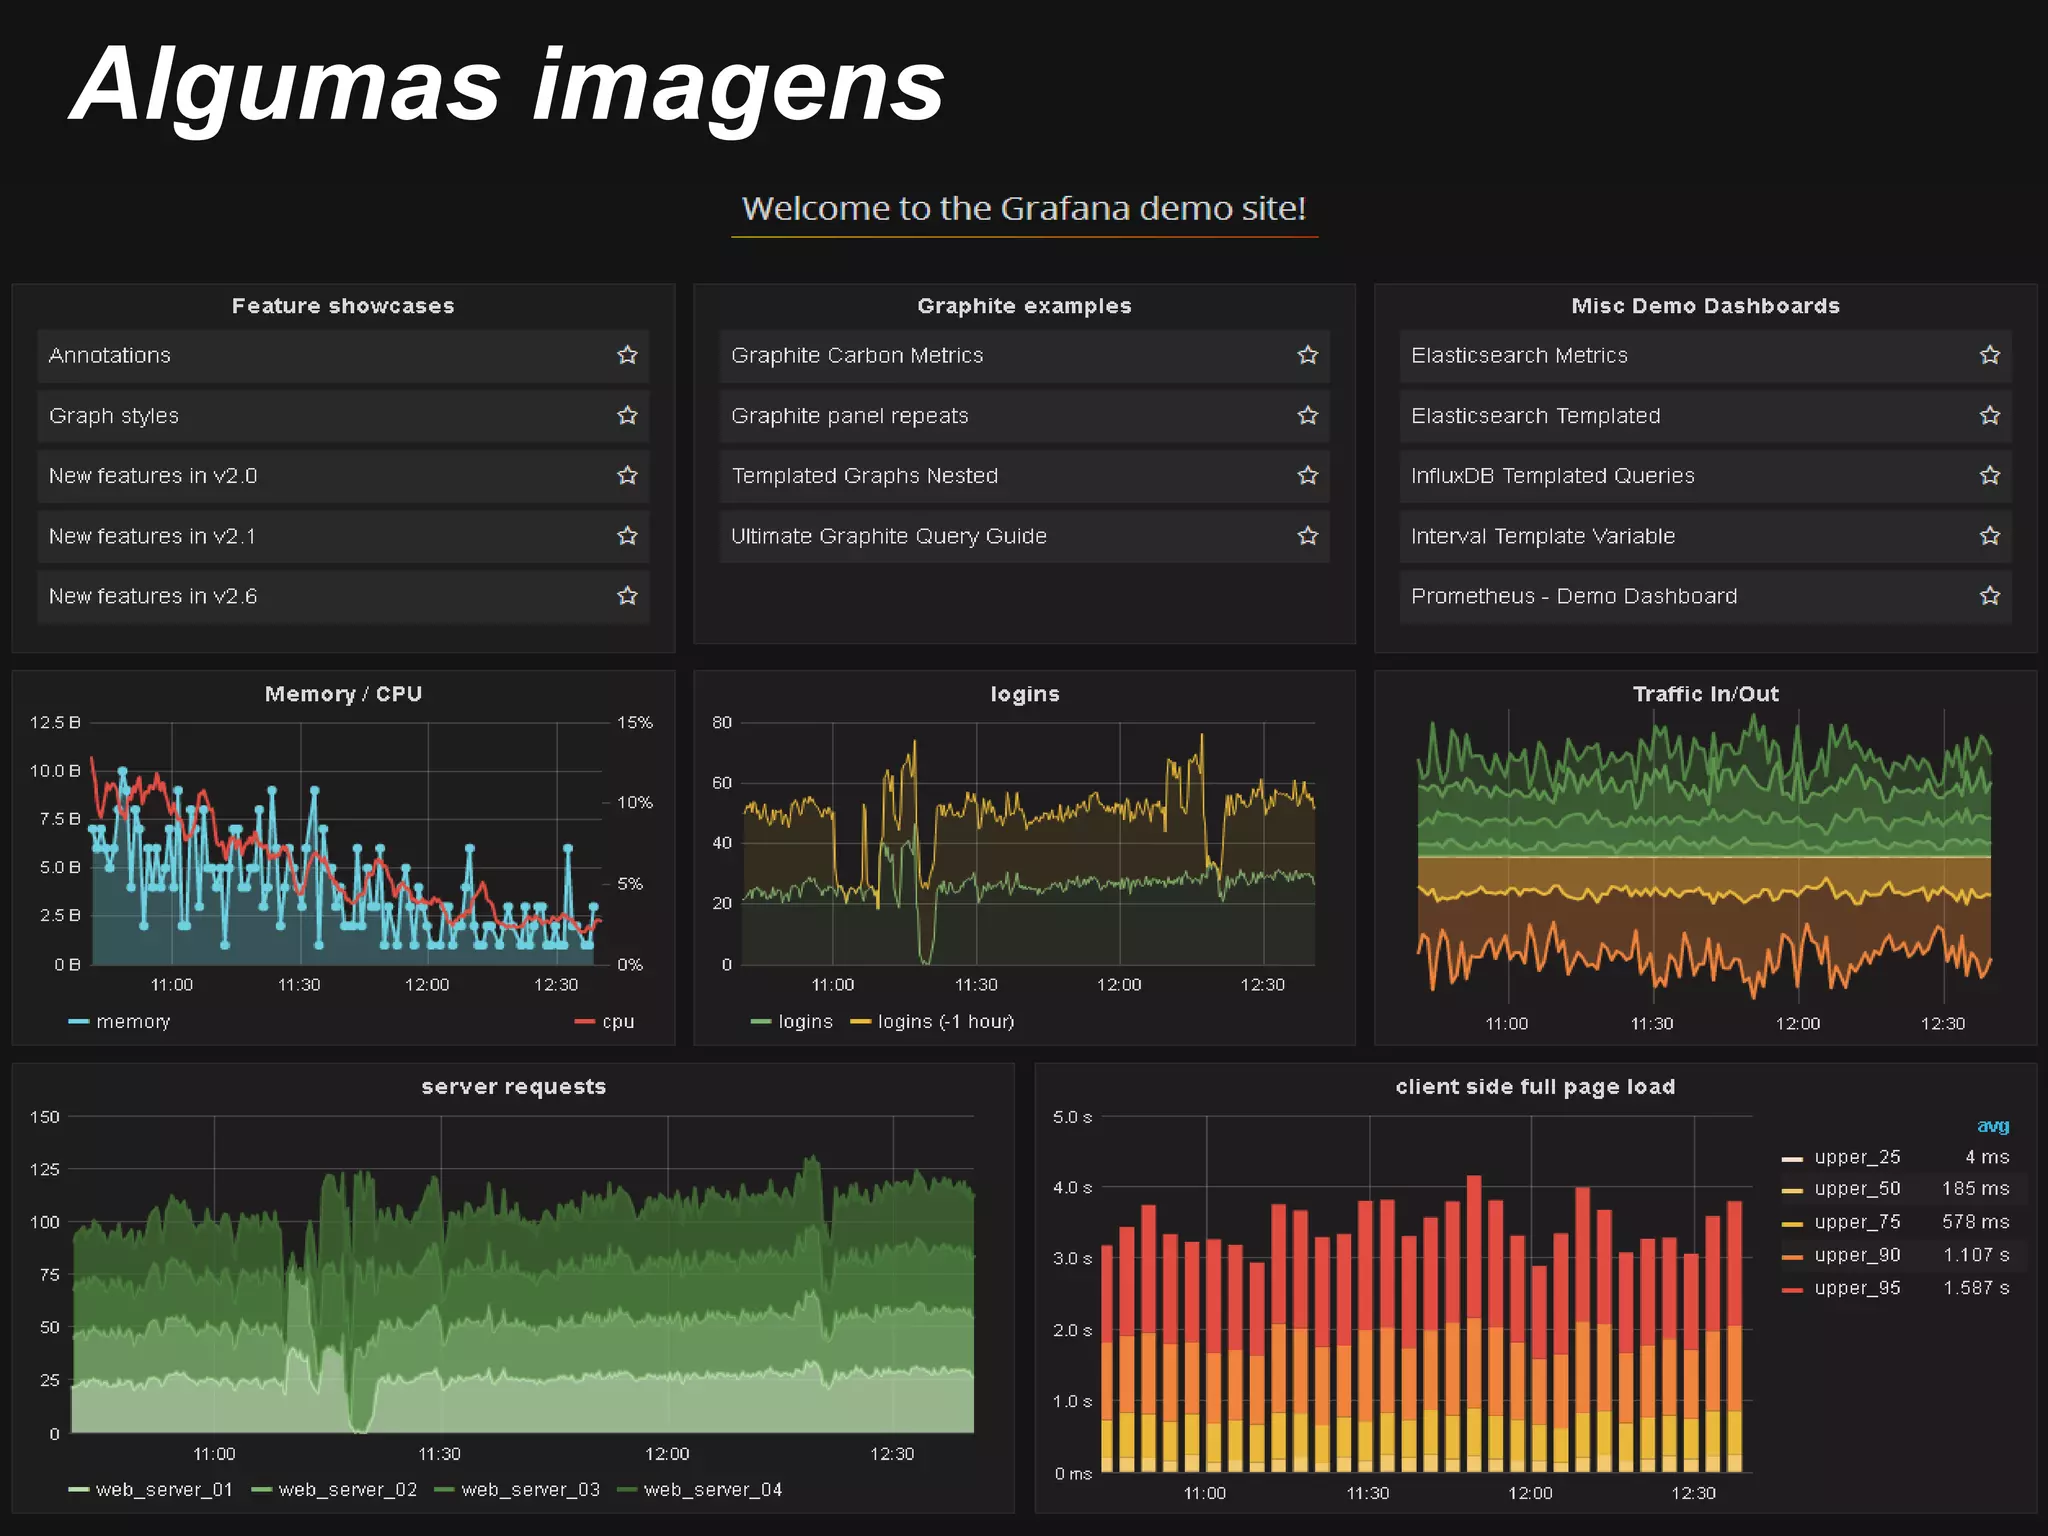Screen dimensions: 2048x1536
Task: Sort legend by avg column header
Action: (1992, 1126)
